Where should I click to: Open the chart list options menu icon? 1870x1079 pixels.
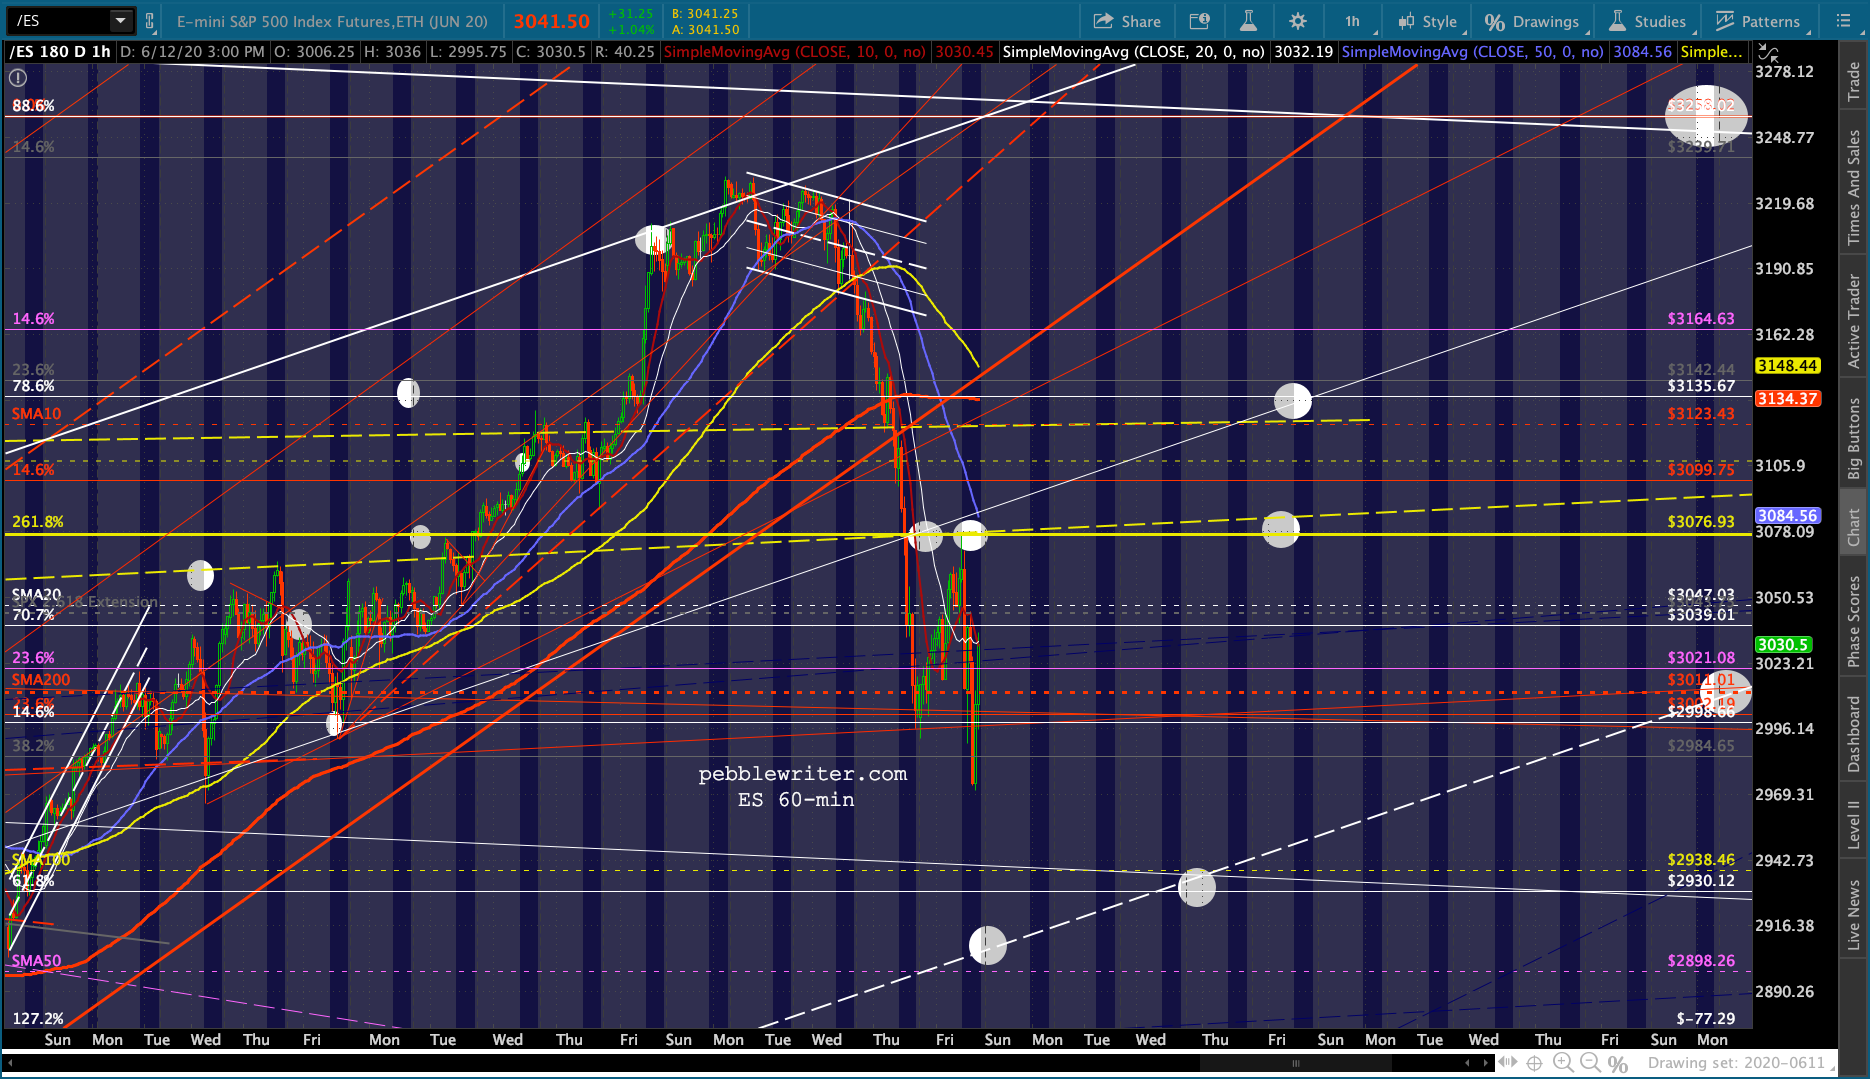tap(1844, 21)
